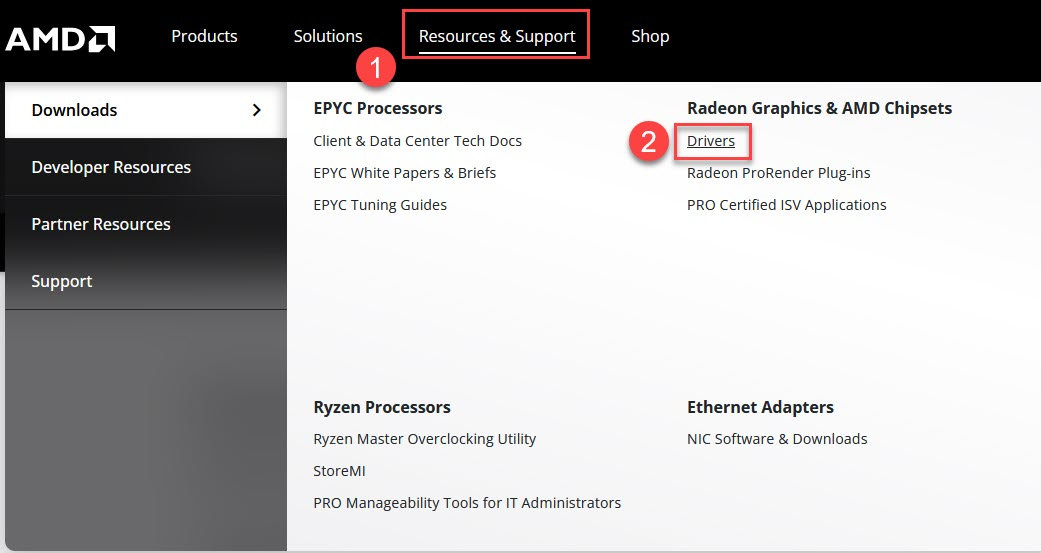Open PRO Manageability Tools for IT Administrators
This screenshot has width=1041, height=553.
point(467,503)
